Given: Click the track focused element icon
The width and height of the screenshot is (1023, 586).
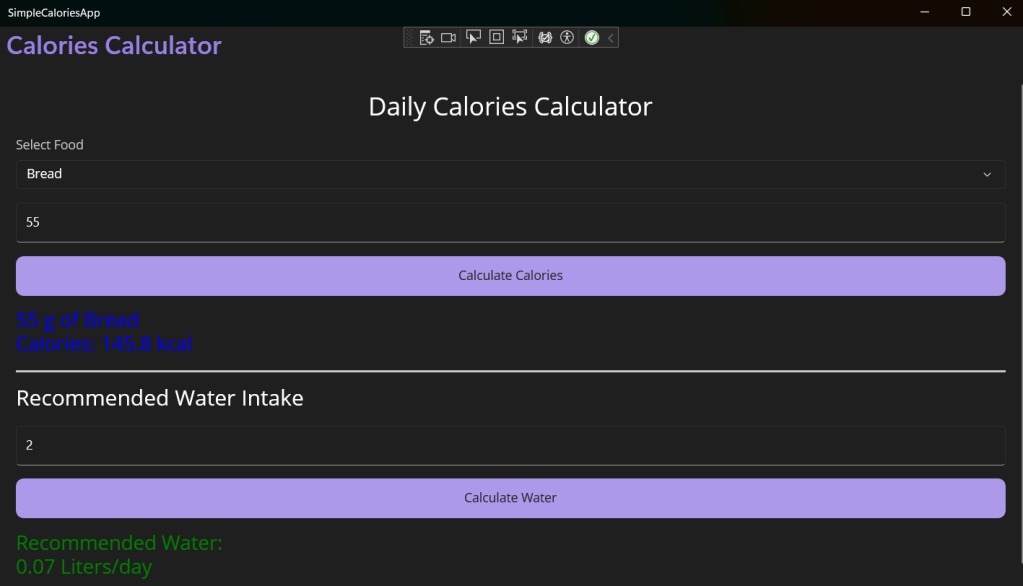Looking at the screenshot, I should [519, 37].
